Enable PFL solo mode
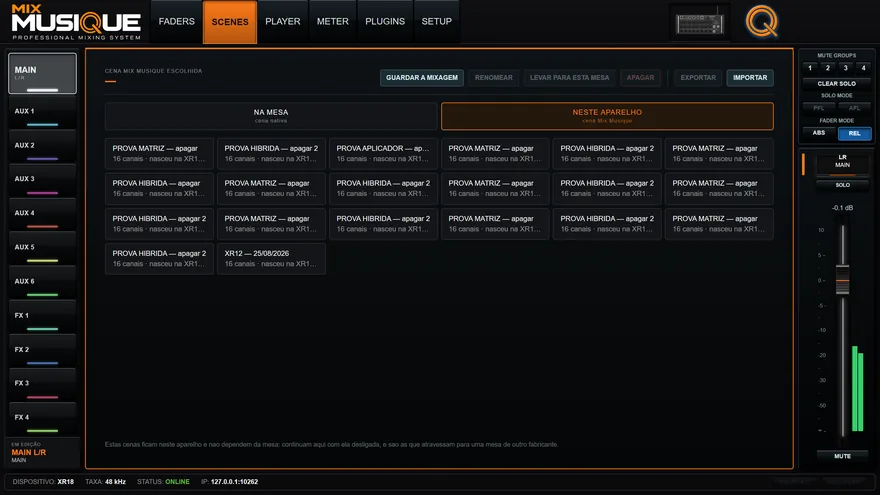 819,108
